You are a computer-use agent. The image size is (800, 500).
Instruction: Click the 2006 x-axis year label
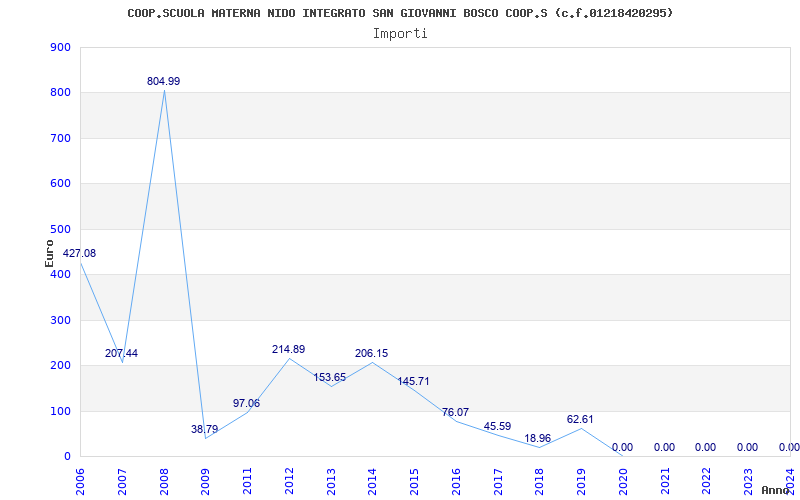[80, 481]
